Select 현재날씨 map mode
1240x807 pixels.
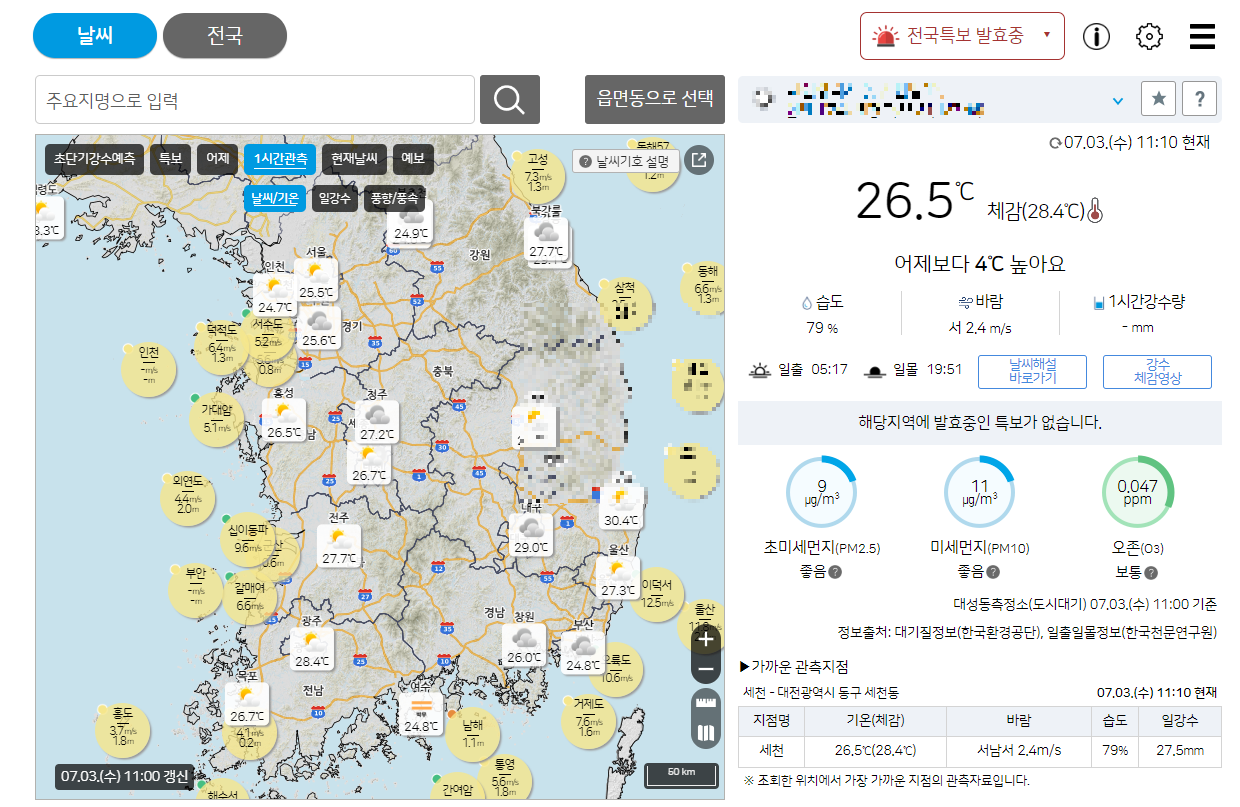tap(355, 159)
